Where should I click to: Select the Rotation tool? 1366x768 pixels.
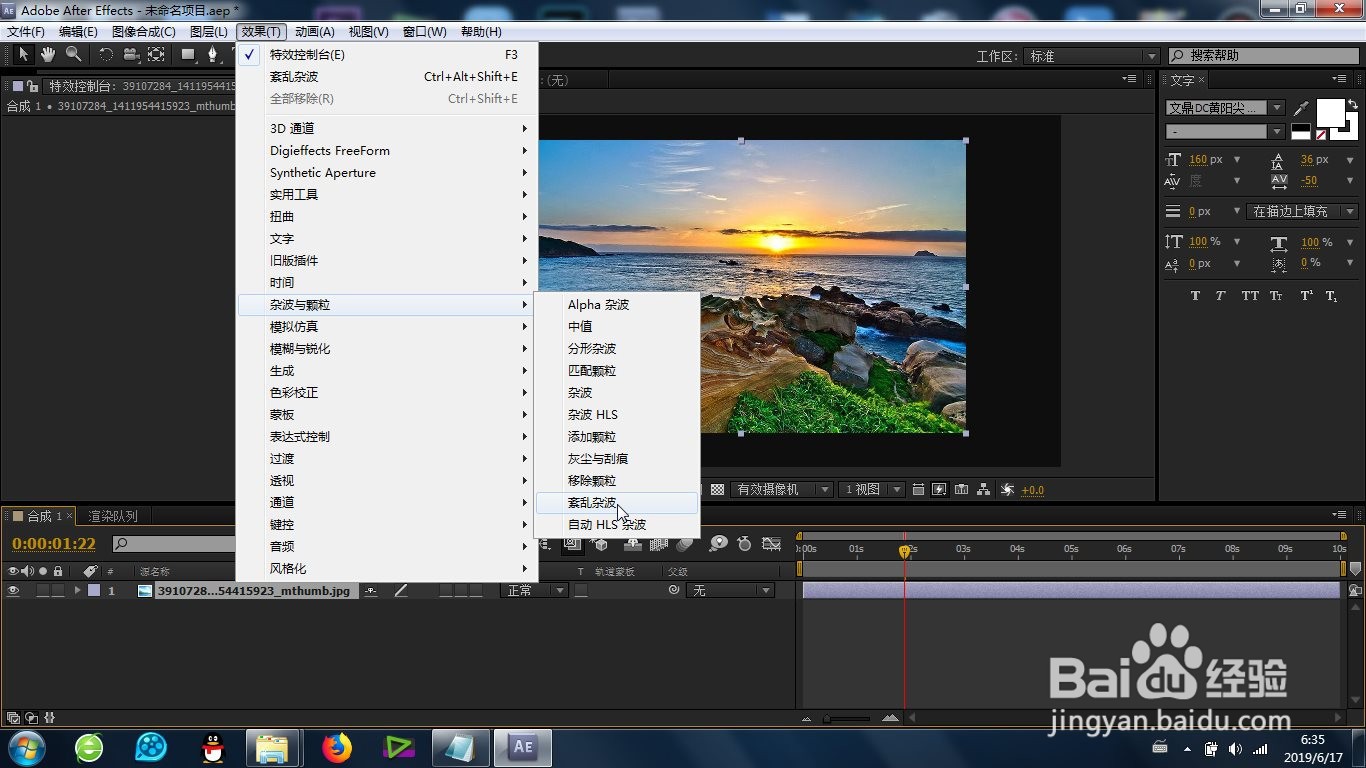point(108,54)
